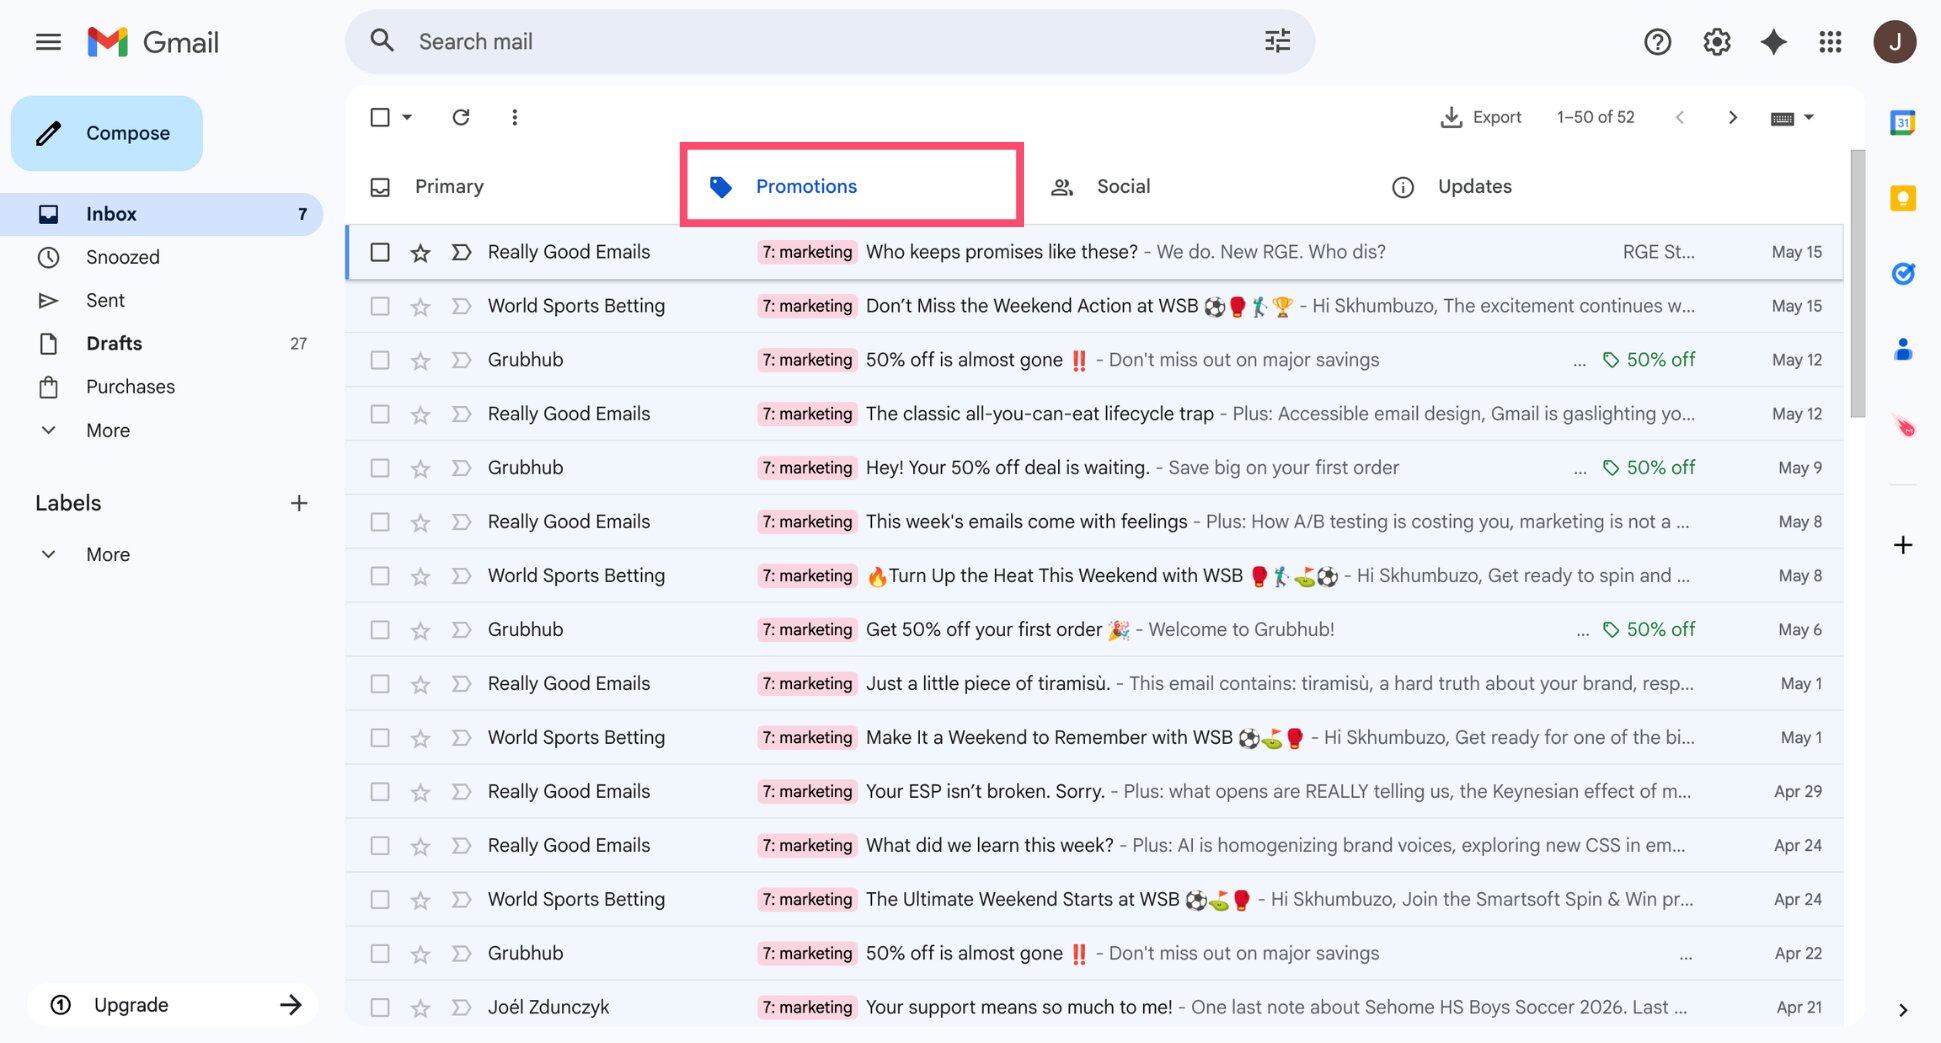Screen dimensions: 1941x1043
Task: Open Google Keep side panel icon
Action: pos(1902,198)
